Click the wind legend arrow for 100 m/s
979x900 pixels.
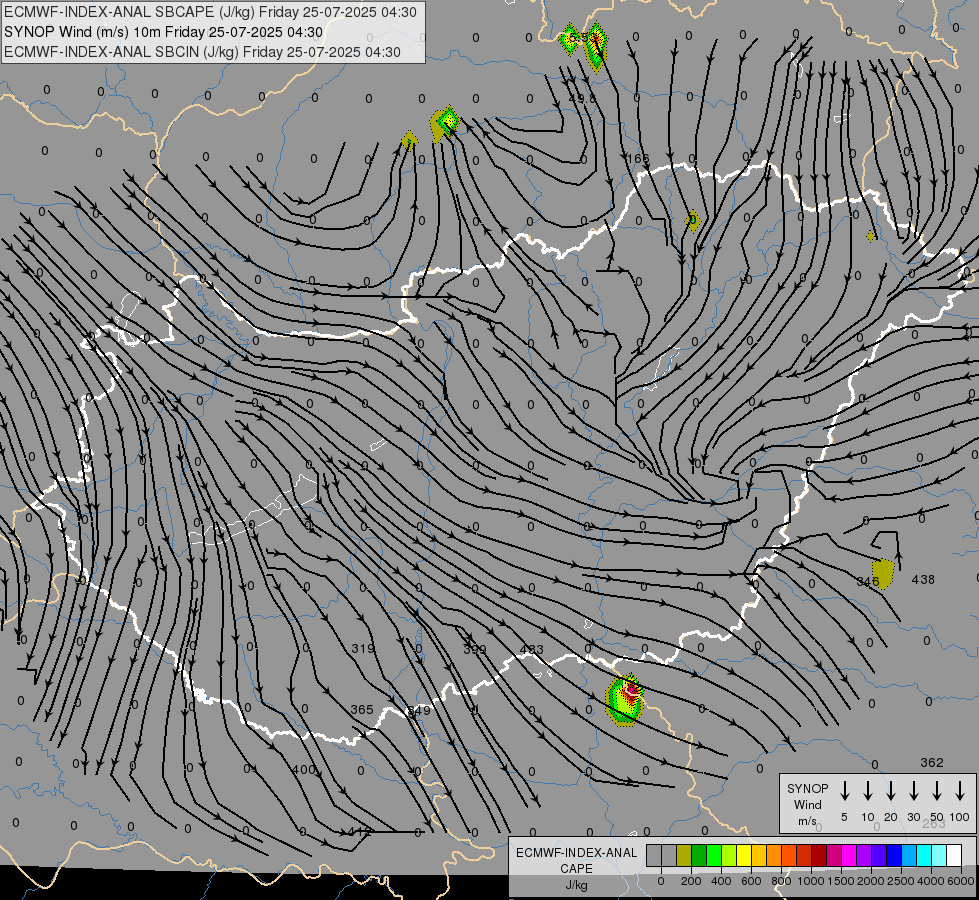point(960,791)
